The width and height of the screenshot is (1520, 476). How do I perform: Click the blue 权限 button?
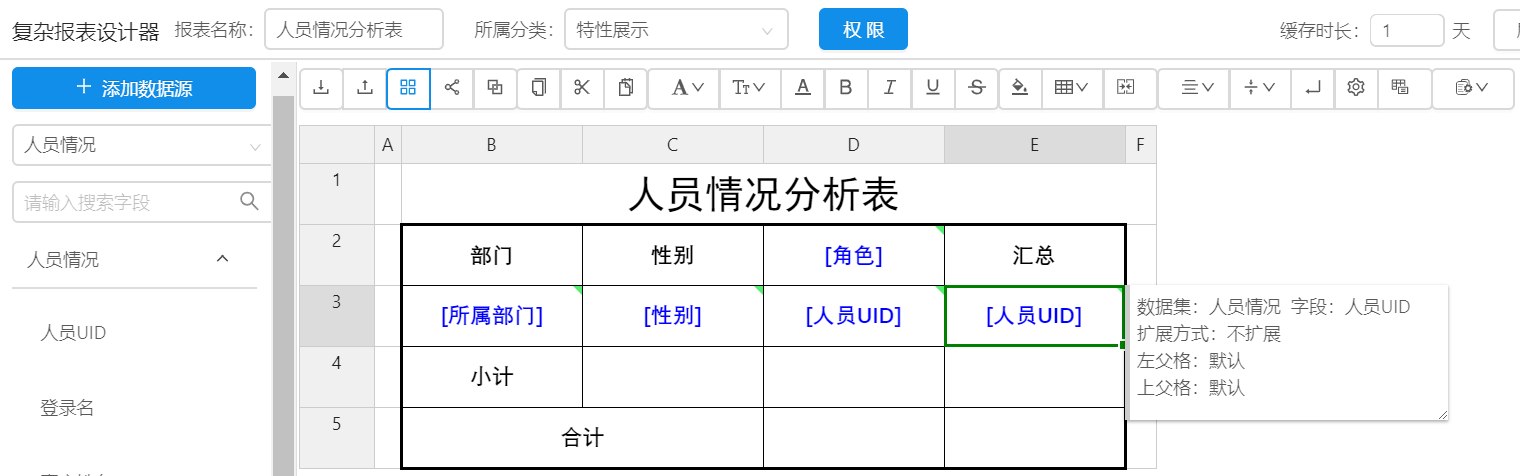863,30
